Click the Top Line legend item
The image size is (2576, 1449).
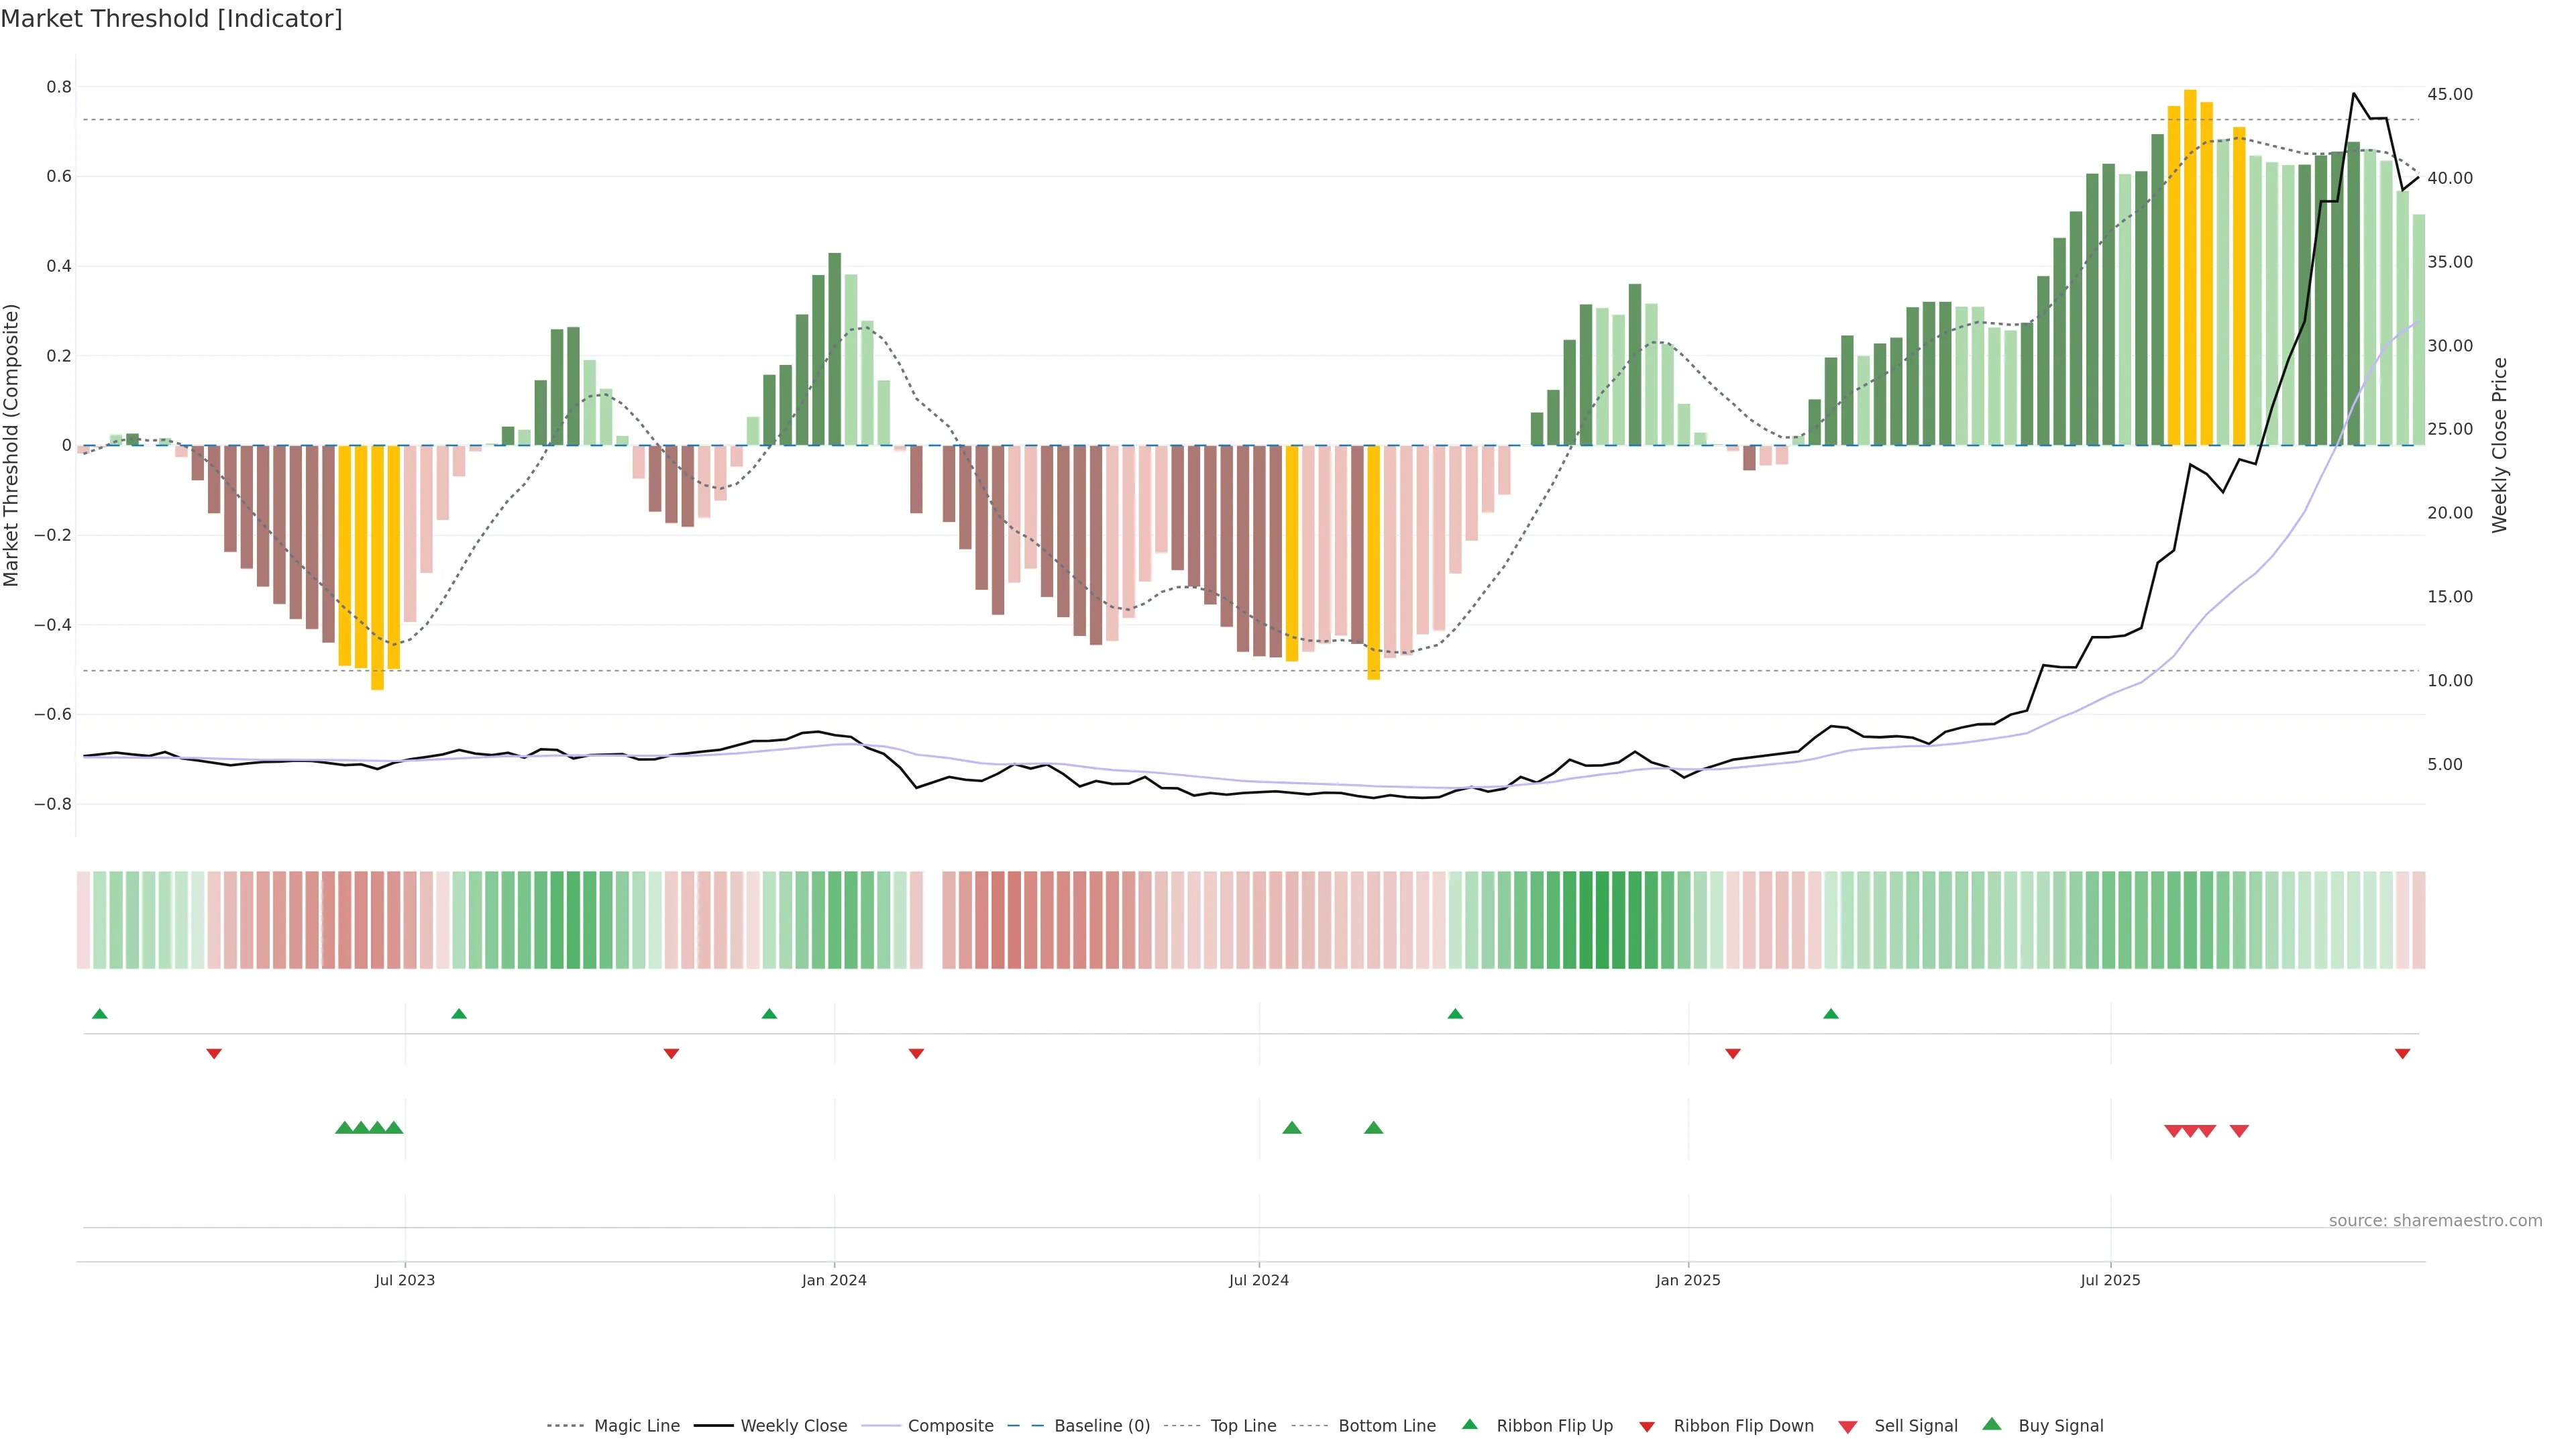point(1243,1426)
